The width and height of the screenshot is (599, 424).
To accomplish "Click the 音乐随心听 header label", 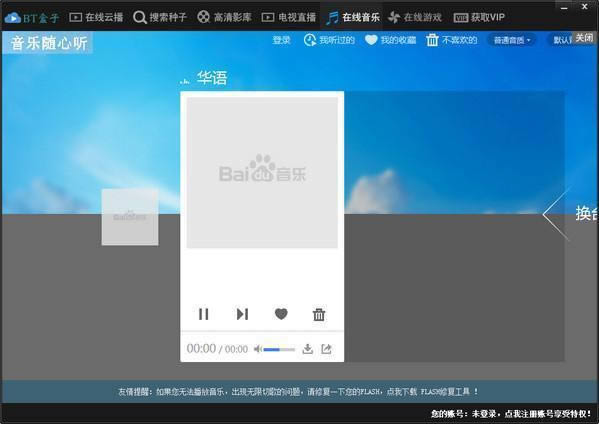I will pos(49,43).
